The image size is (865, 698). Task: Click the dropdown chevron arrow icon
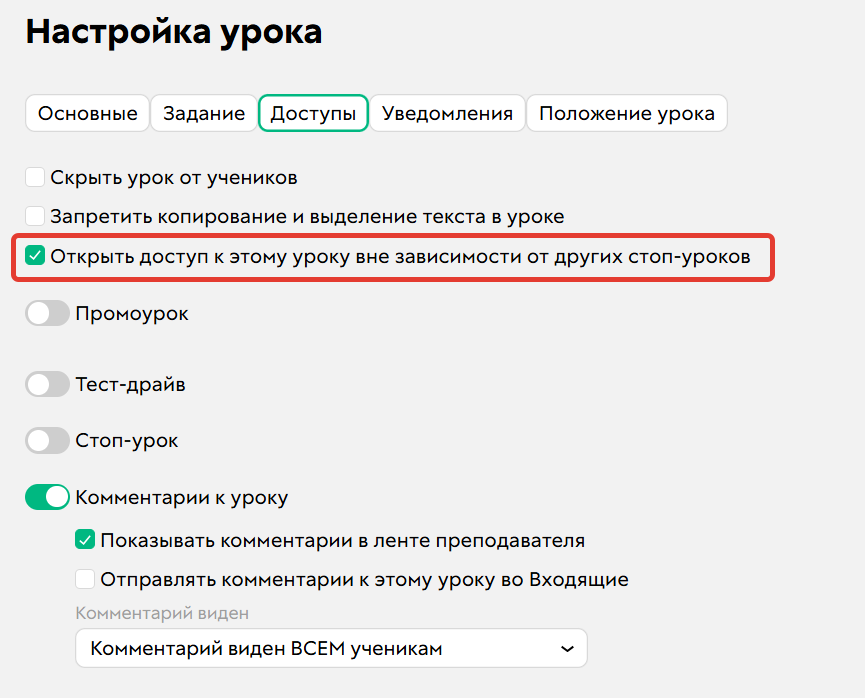point(570,648)
